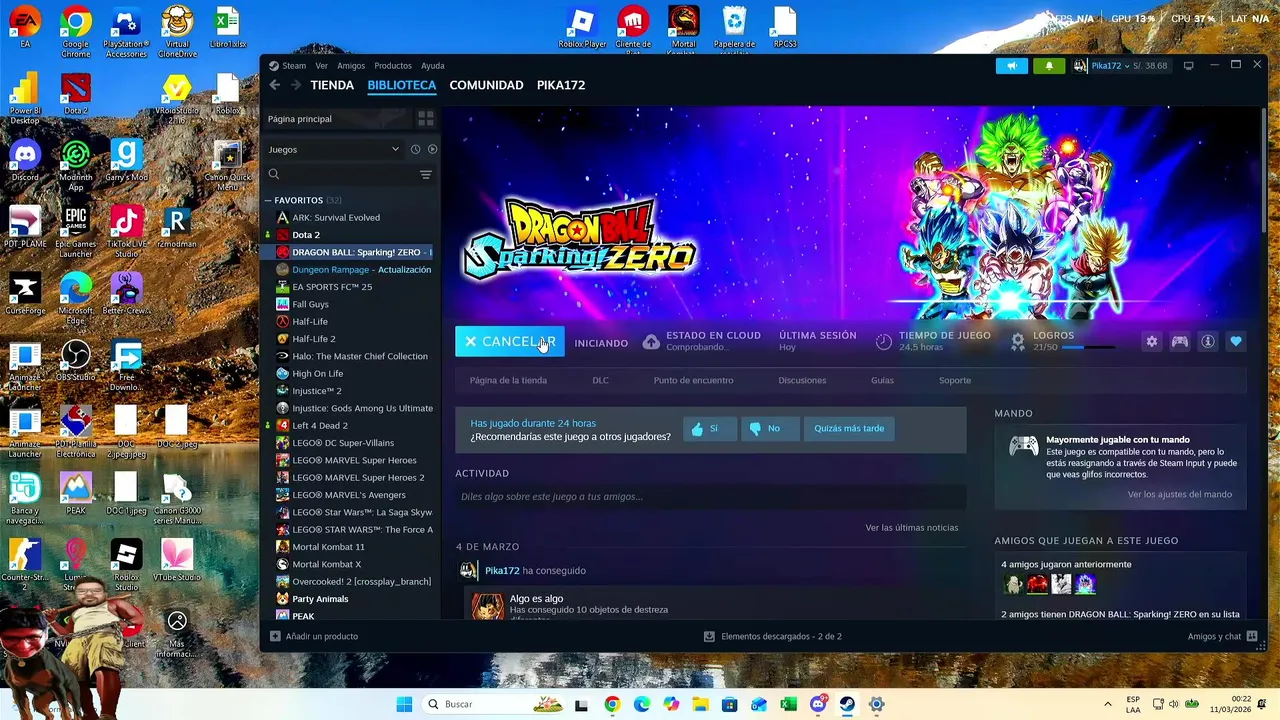Click Pika172 username in activity feed
The image size is (1280, 720).
502,571
